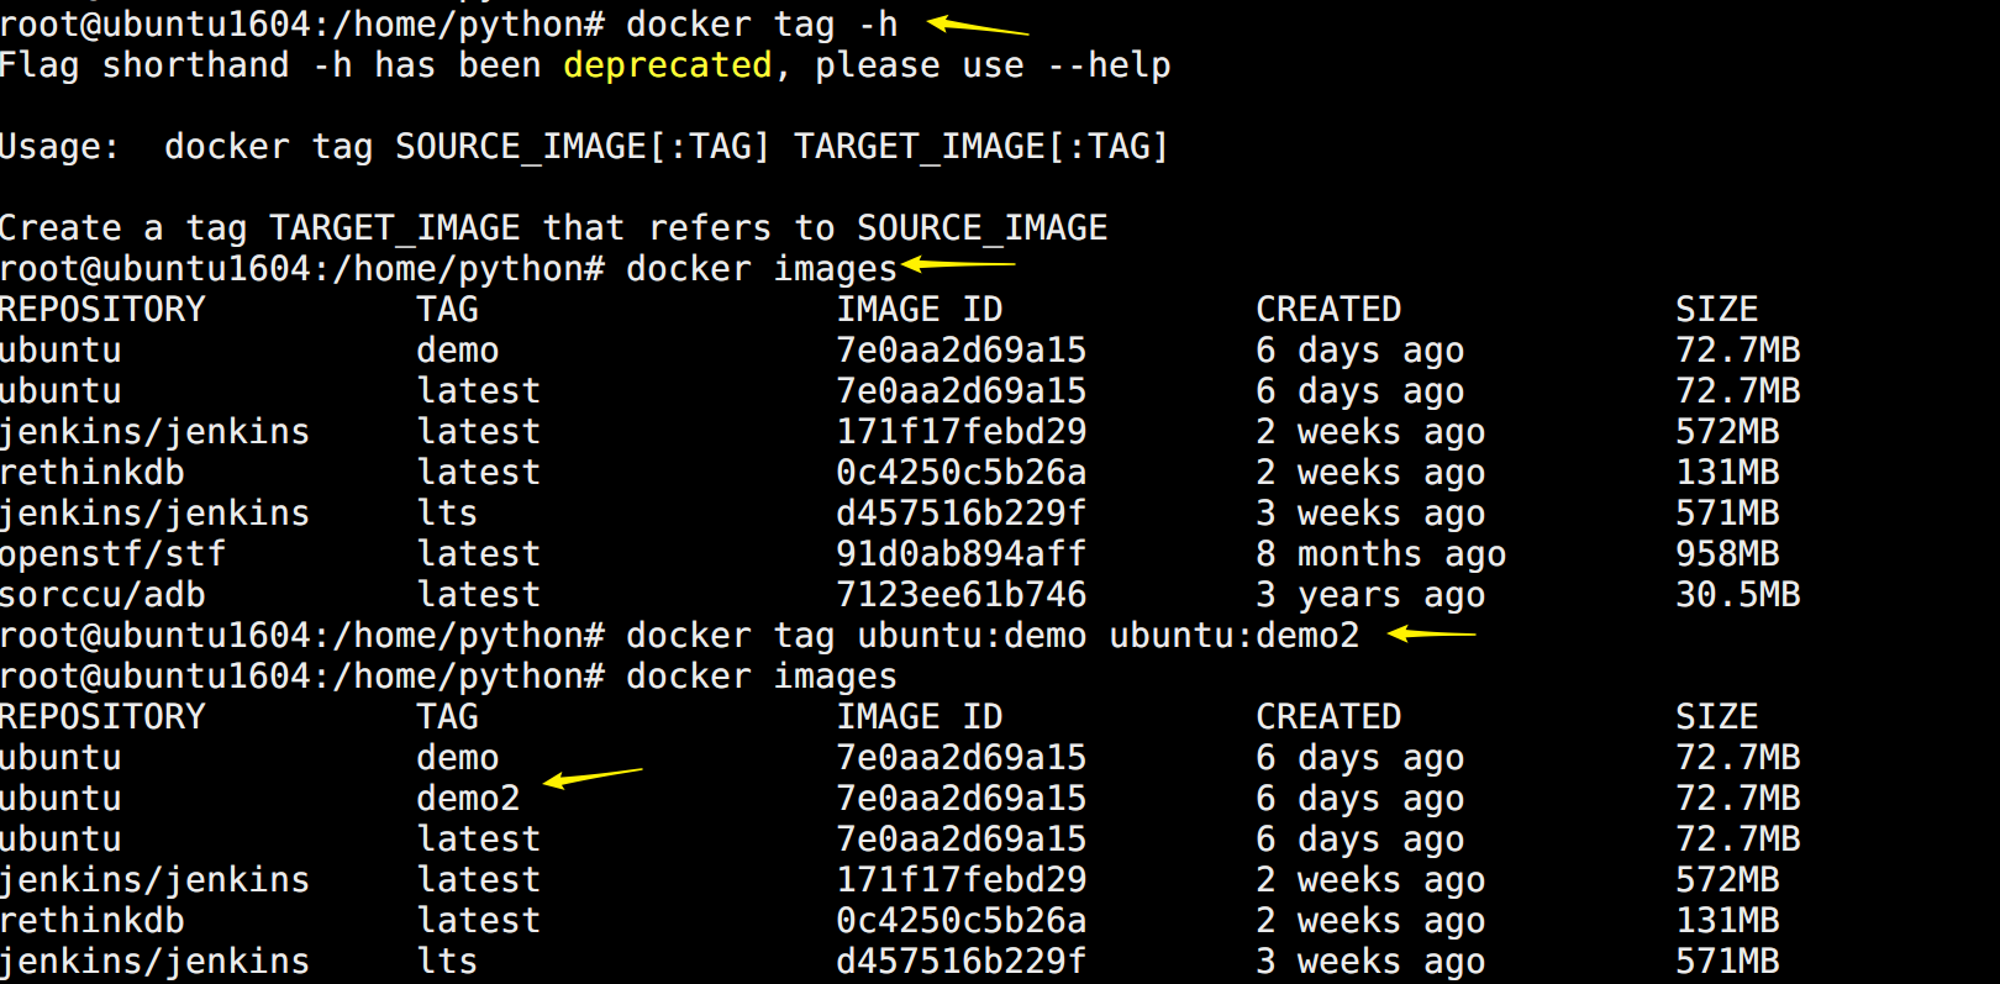
Task: Click SIZE header of listing containing demo2
Action: pos(1717,717)
